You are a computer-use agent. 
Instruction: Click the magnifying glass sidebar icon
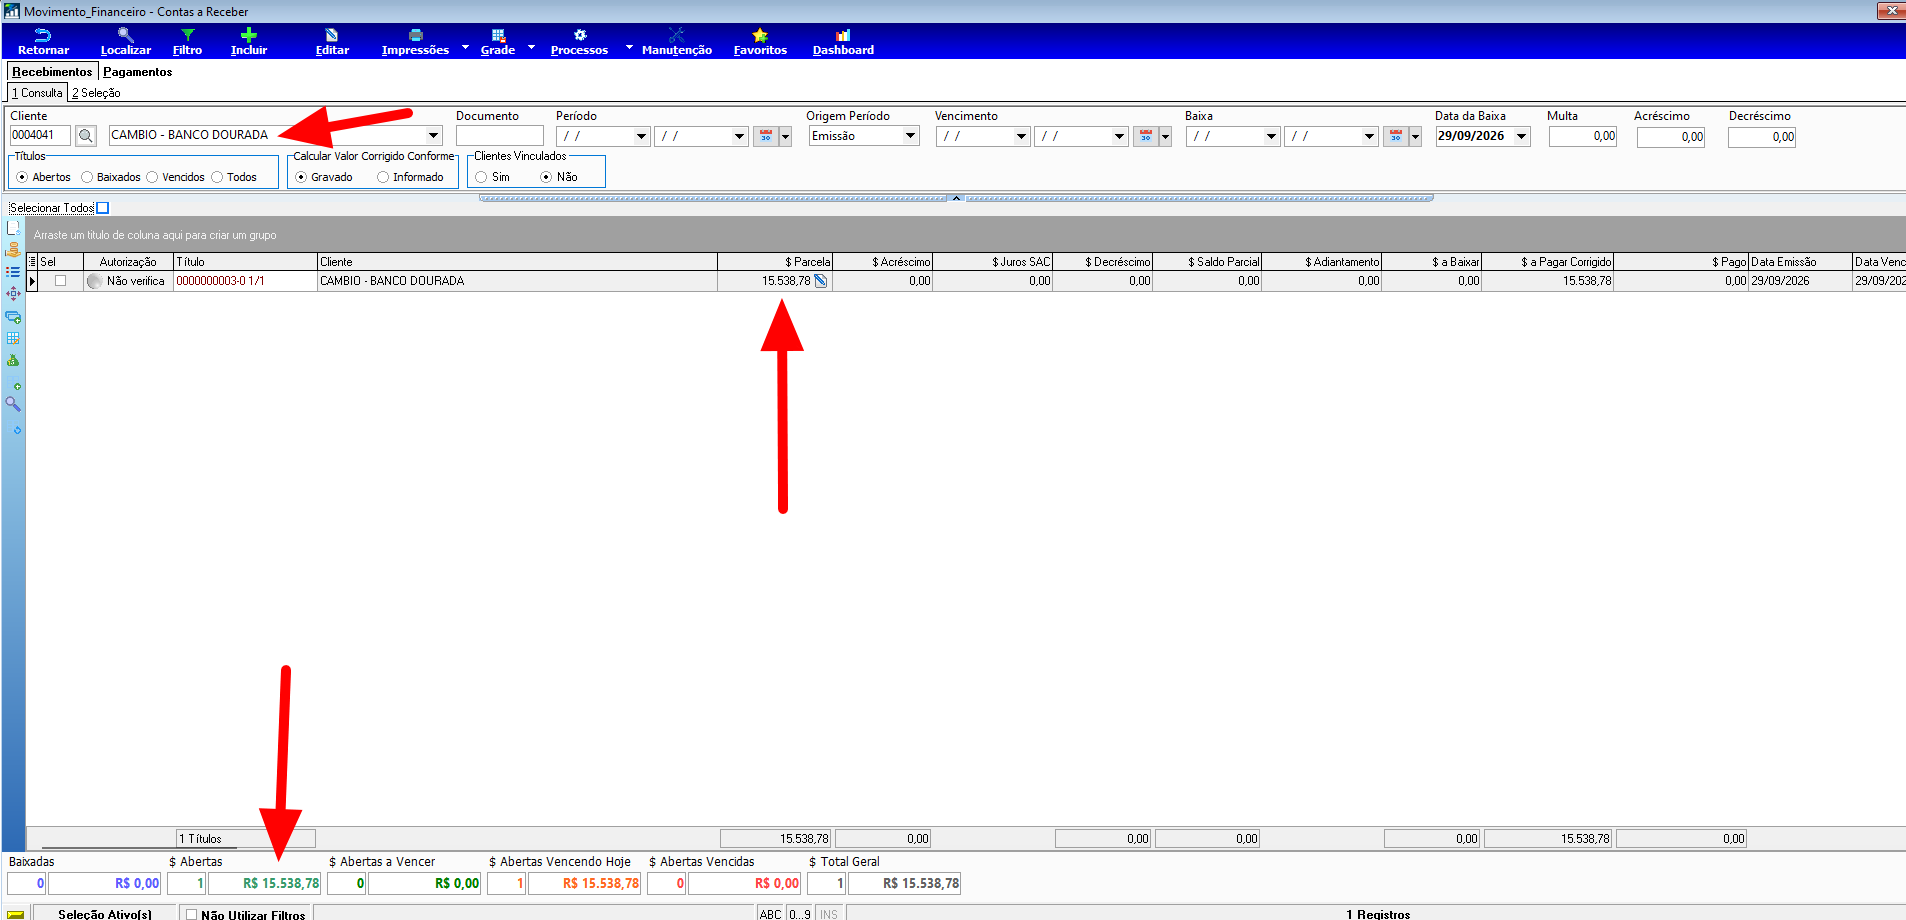[13, 404]
